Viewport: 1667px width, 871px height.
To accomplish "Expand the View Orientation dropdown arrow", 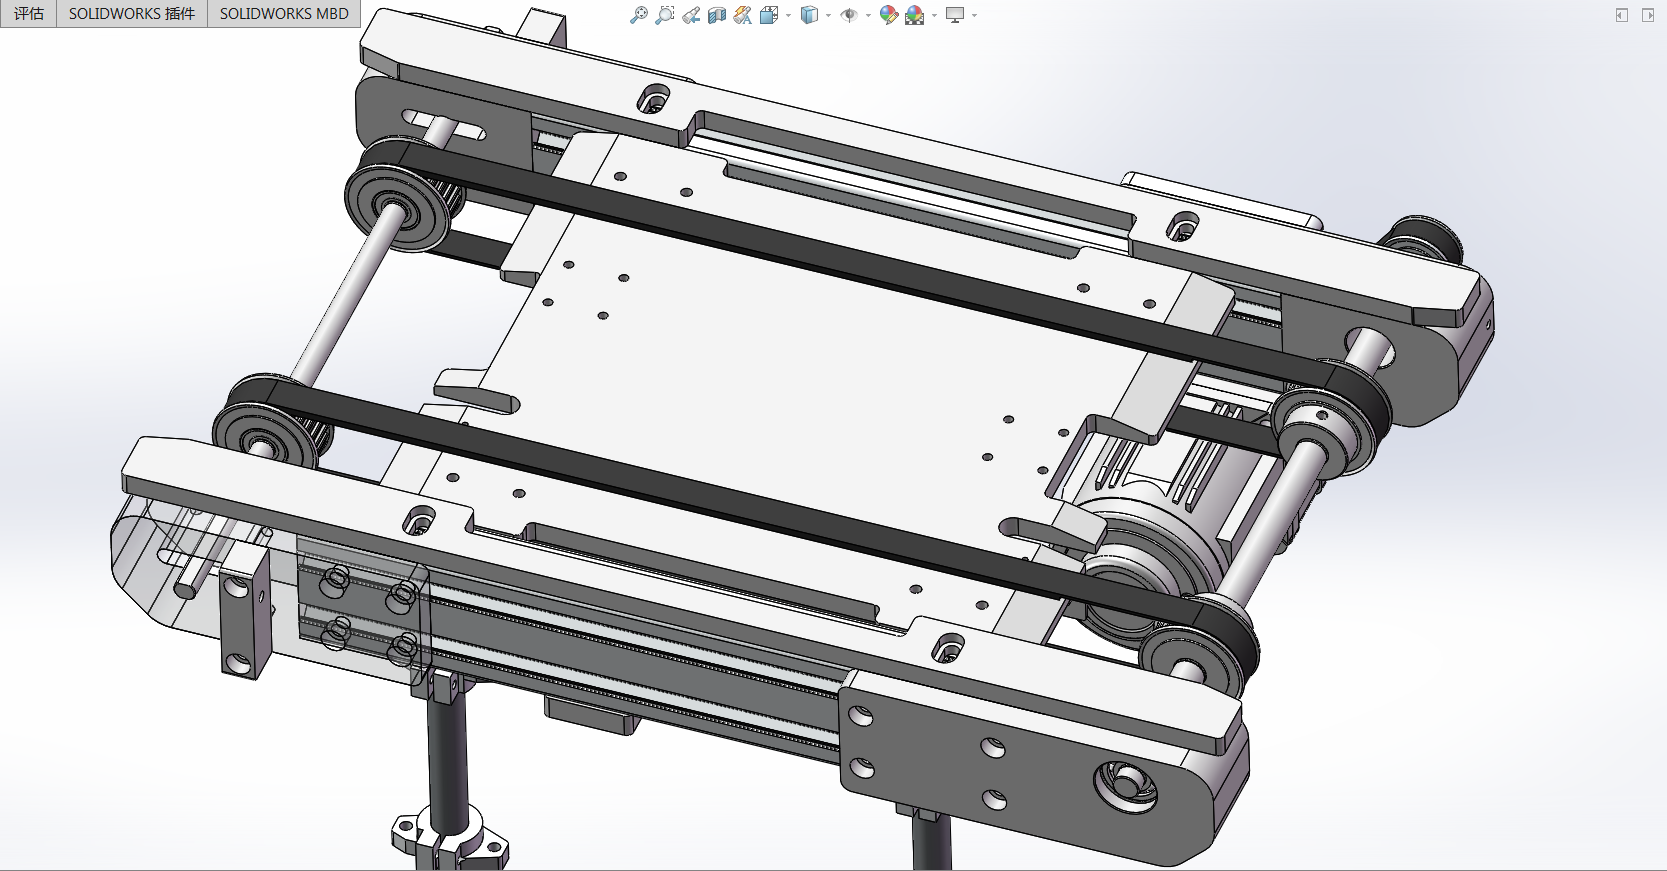I will point(788,15).
